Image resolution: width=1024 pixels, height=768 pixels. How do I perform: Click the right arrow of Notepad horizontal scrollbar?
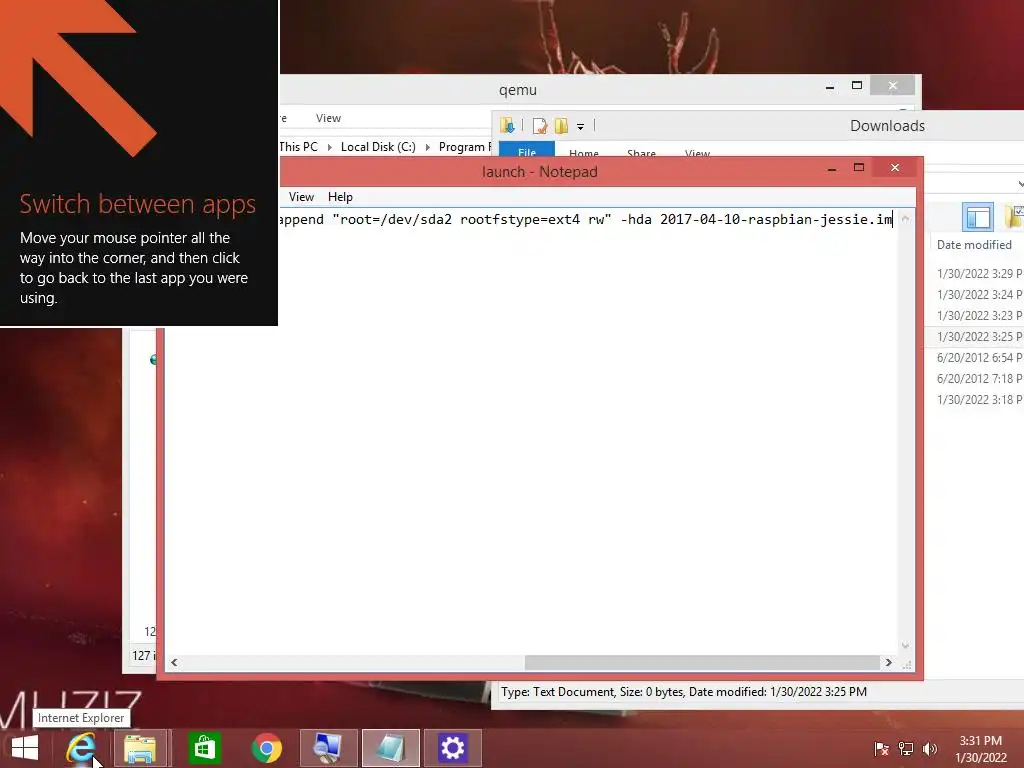coord(889,662)
